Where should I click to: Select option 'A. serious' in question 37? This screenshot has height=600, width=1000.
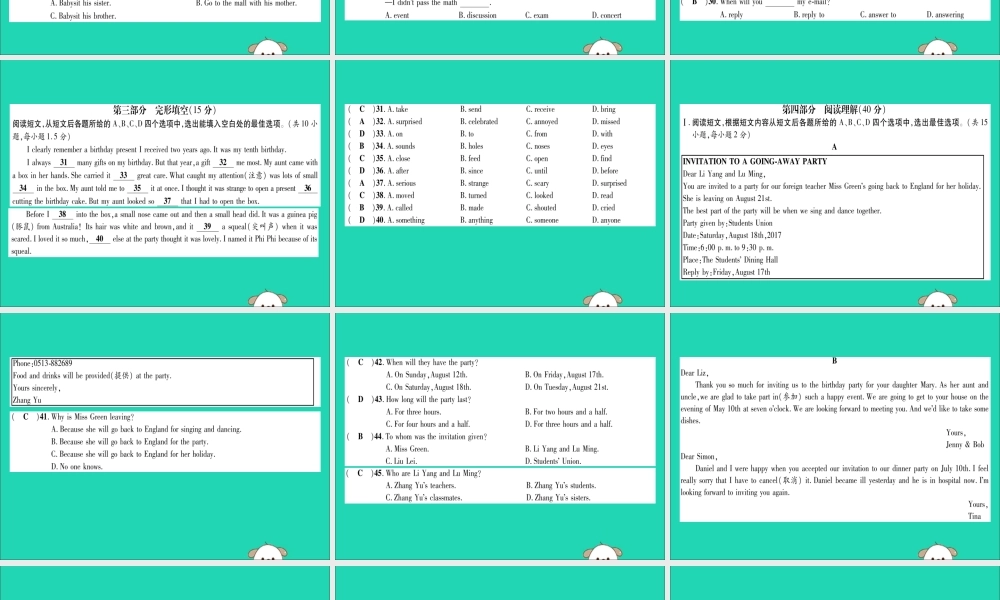401,183
